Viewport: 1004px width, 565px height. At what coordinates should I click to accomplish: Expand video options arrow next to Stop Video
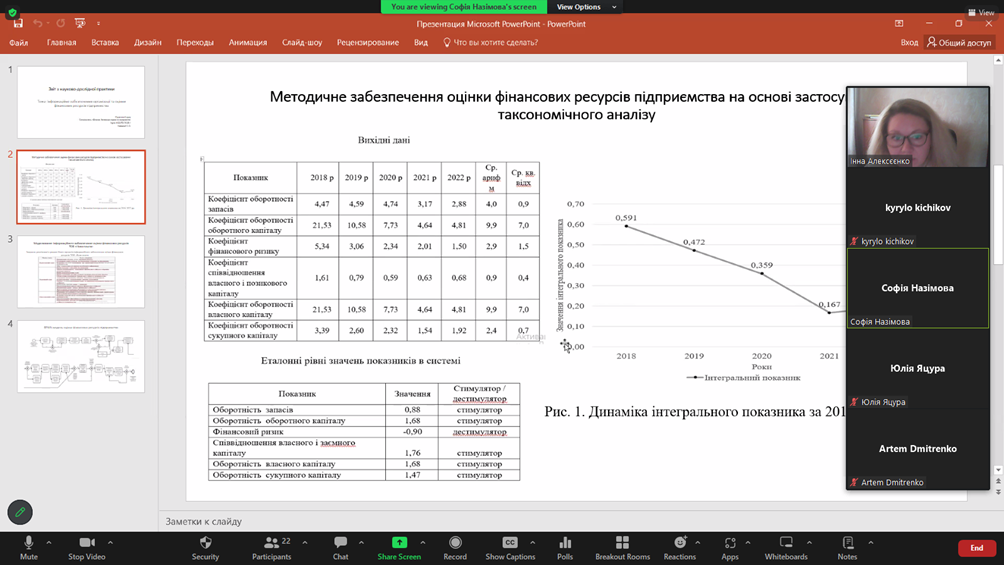click(x=110, y=543)
